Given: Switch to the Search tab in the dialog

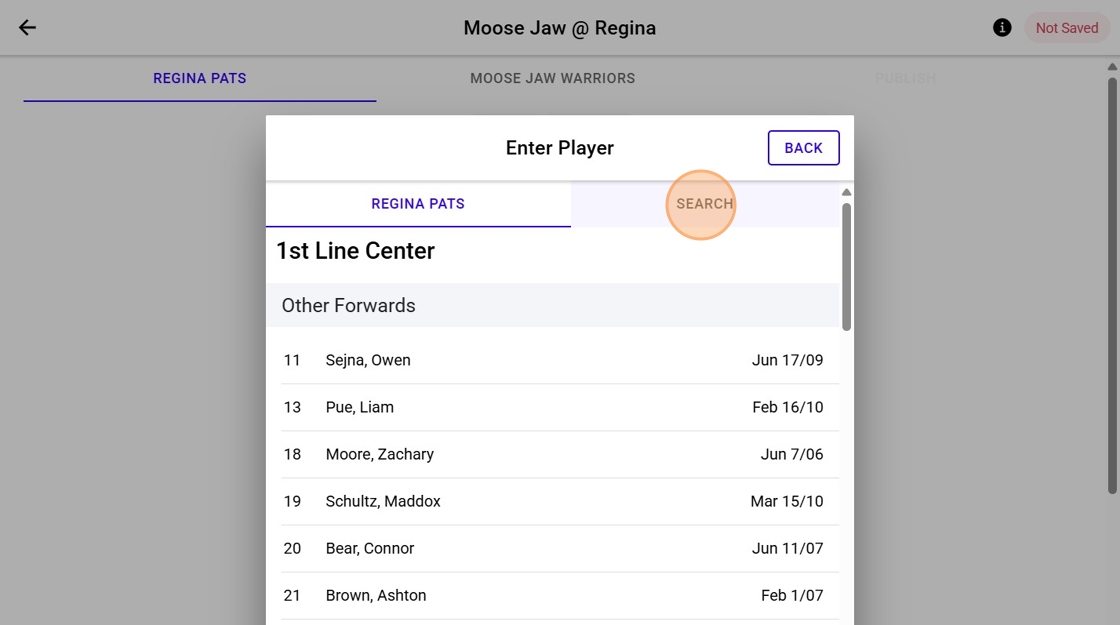Looking at the screenshot, I should tap(704, 204).
